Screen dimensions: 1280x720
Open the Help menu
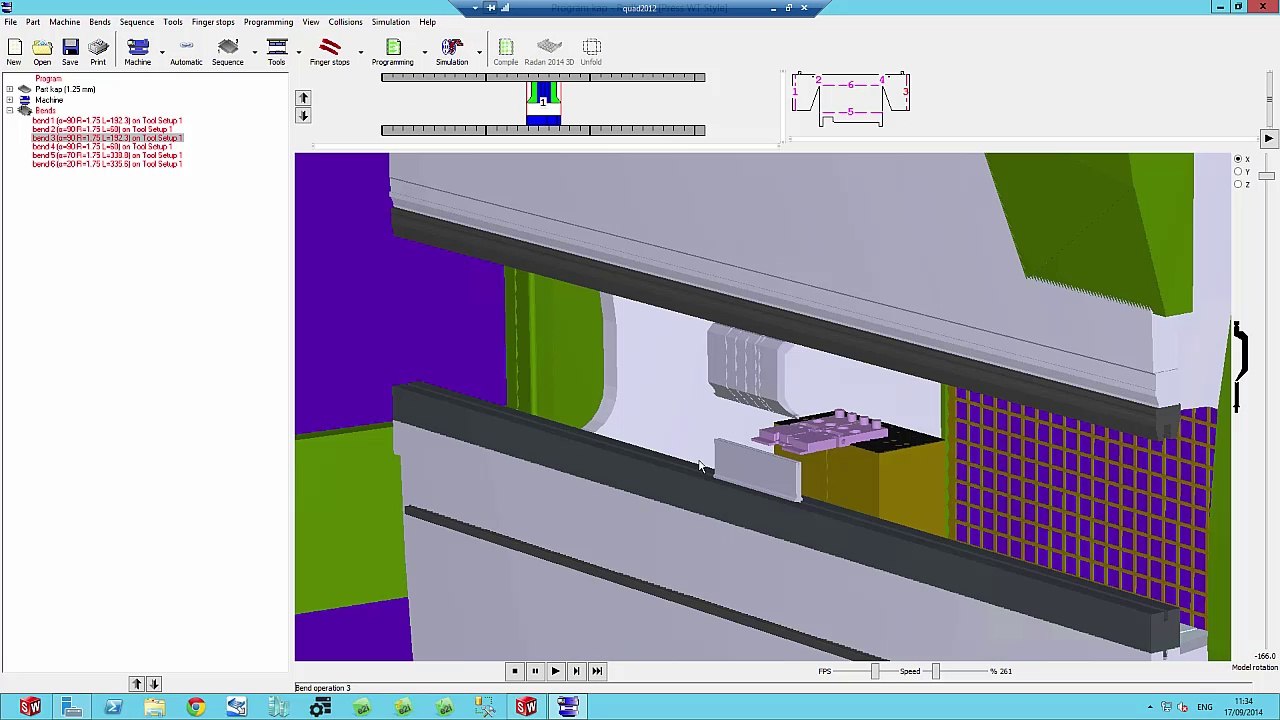427,22
